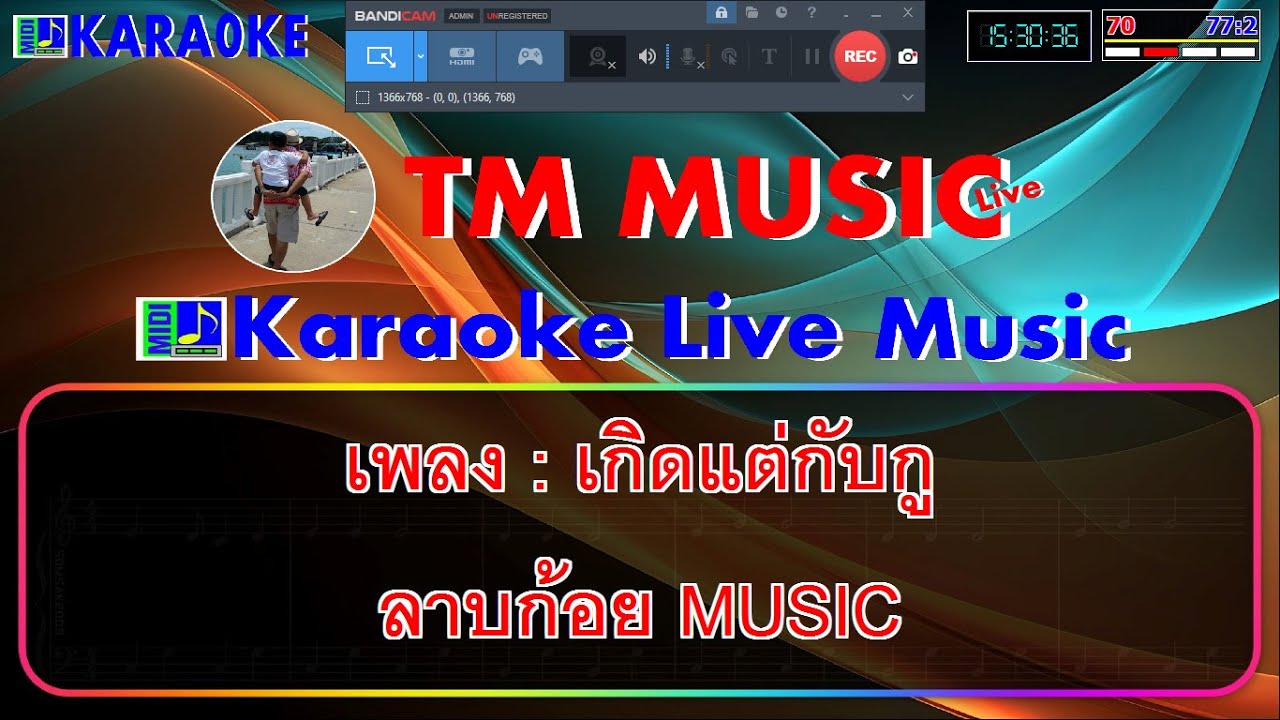Screen dimensions: 1280x720
Task: Click the ADMIN badge
Action: pyautogui.click(x=460, y=16)
